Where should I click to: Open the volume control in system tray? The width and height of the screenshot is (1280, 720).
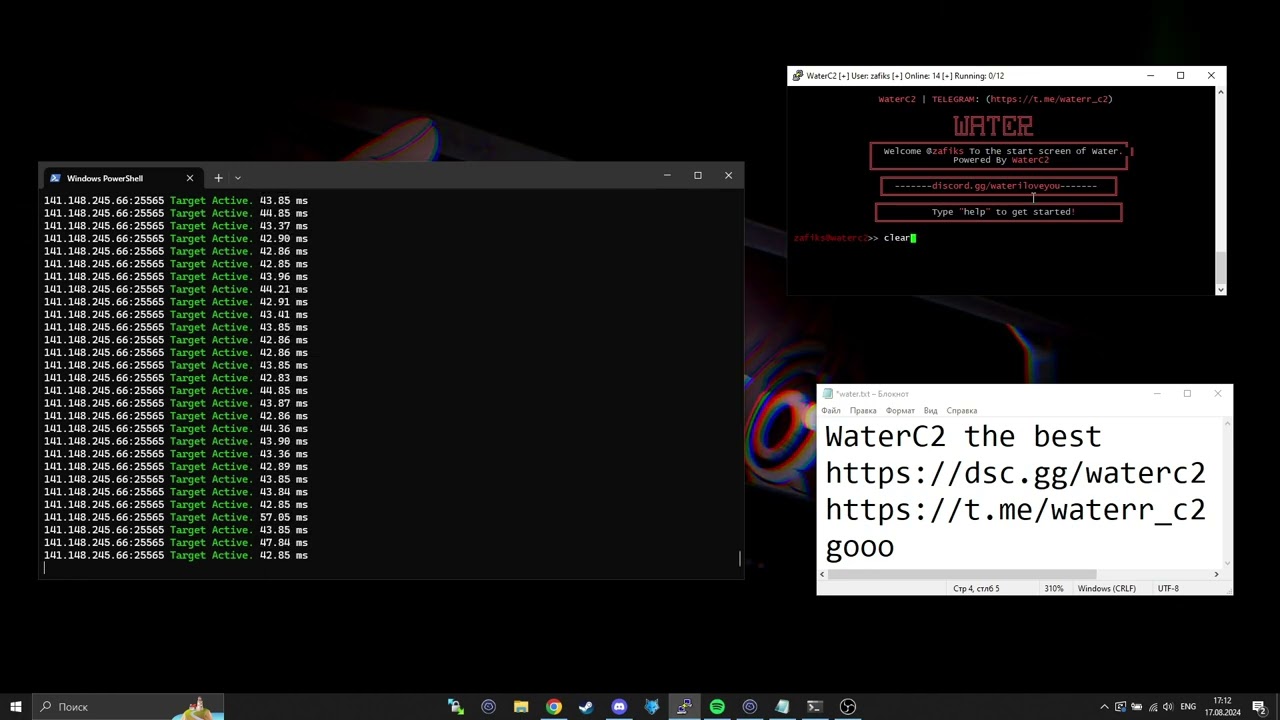coord(1168,706)
